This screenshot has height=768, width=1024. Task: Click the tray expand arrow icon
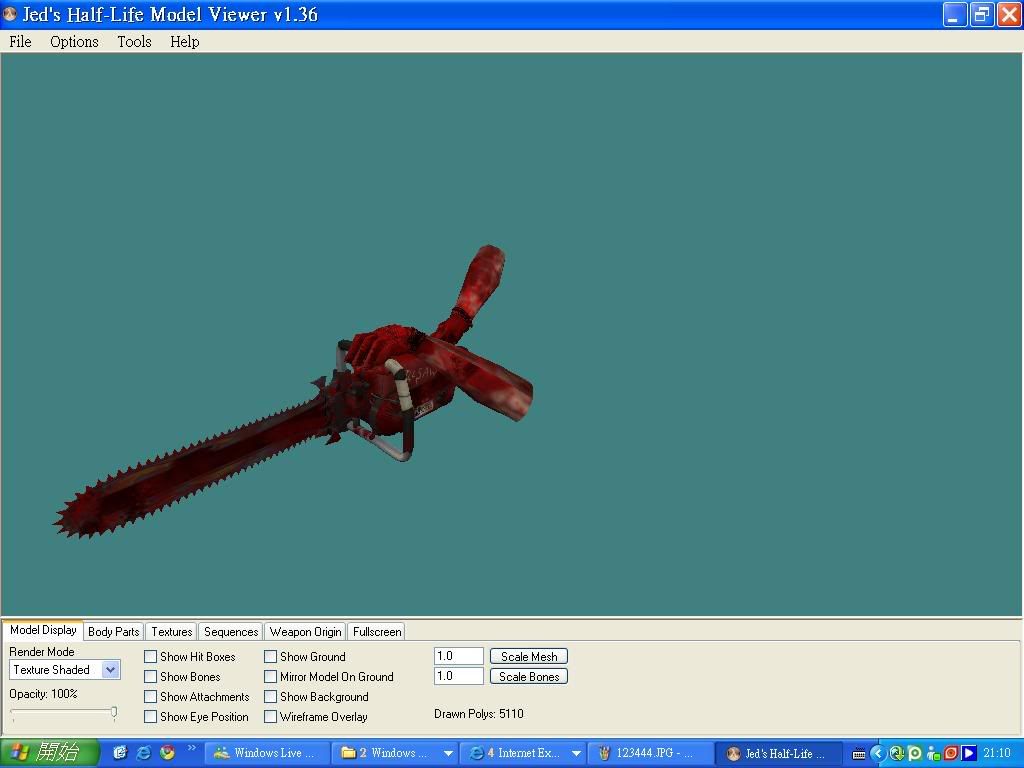pyautogui.click(x=879, y=753)
